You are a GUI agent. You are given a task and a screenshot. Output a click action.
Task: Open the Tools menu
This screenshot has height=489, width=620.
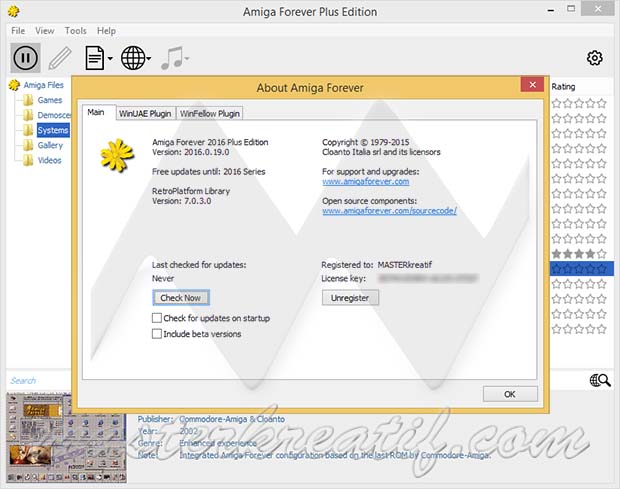tap(76, 31)
